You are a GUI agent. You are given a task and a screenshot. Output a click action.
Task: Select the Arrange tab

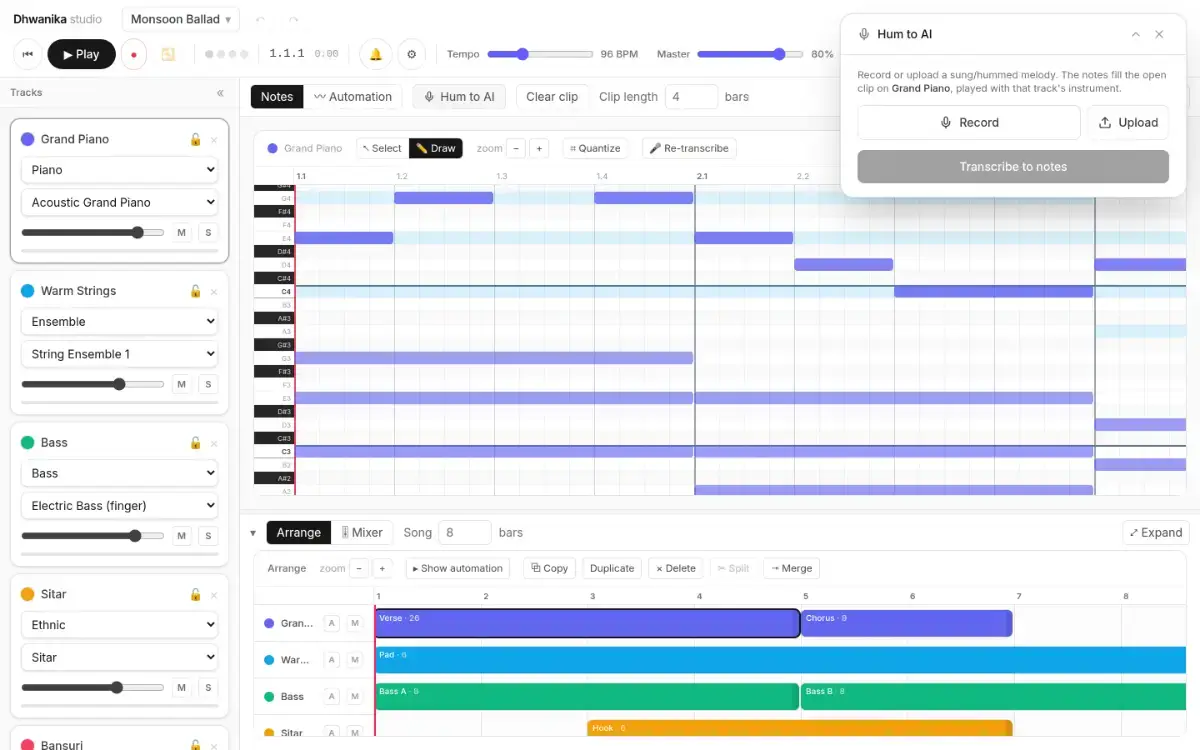click(299, 533)
